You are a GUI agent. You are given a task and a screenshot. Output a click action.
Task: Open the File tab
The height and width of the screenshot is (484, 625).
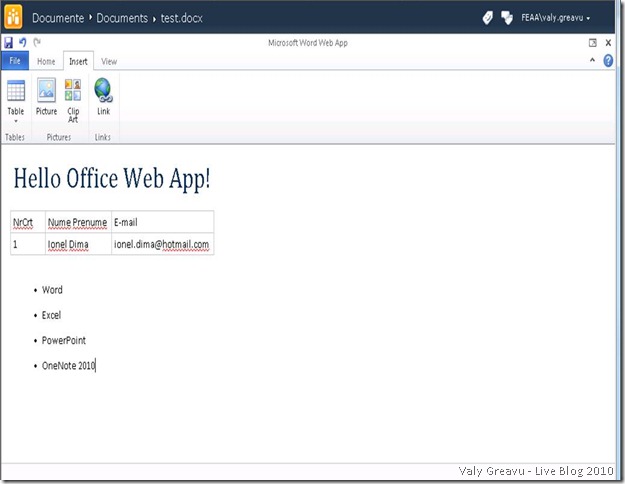14,61
